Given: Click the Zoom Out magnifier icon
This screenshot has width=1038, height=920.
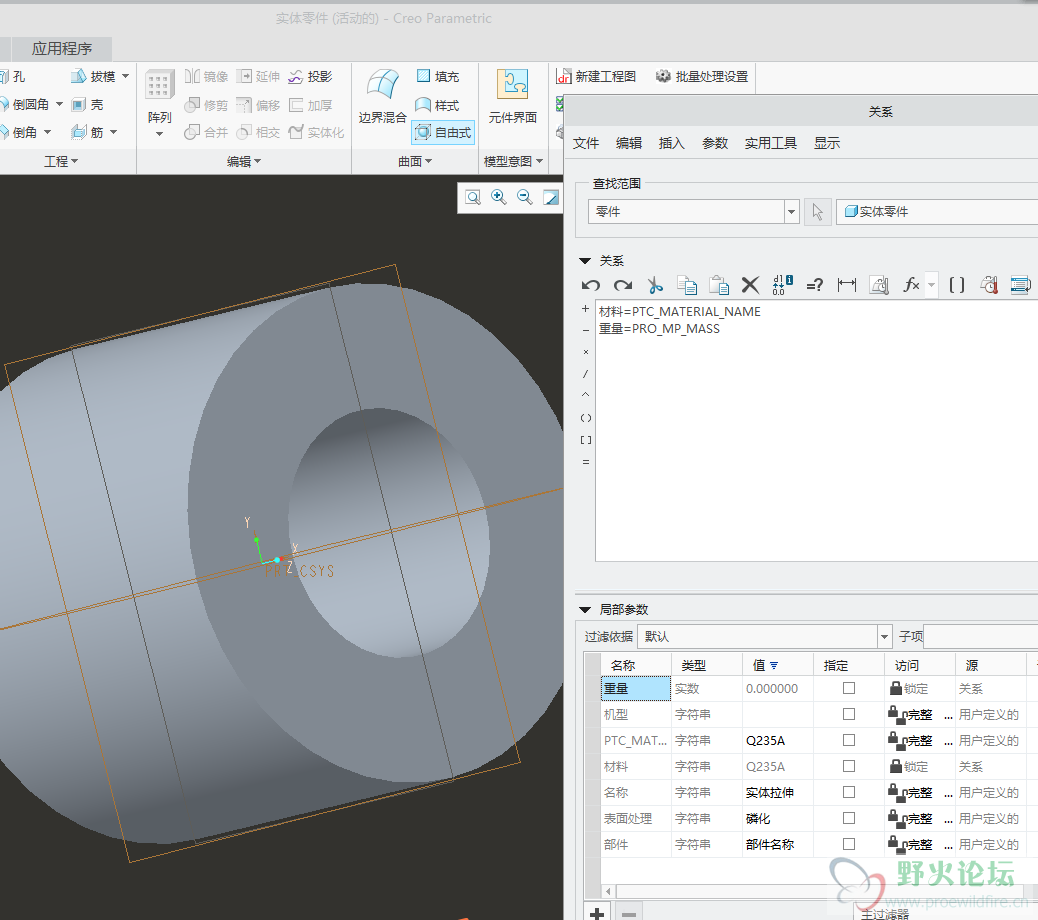Looking at the screenshot, I should pyautogui.click(x=524, y=197).
